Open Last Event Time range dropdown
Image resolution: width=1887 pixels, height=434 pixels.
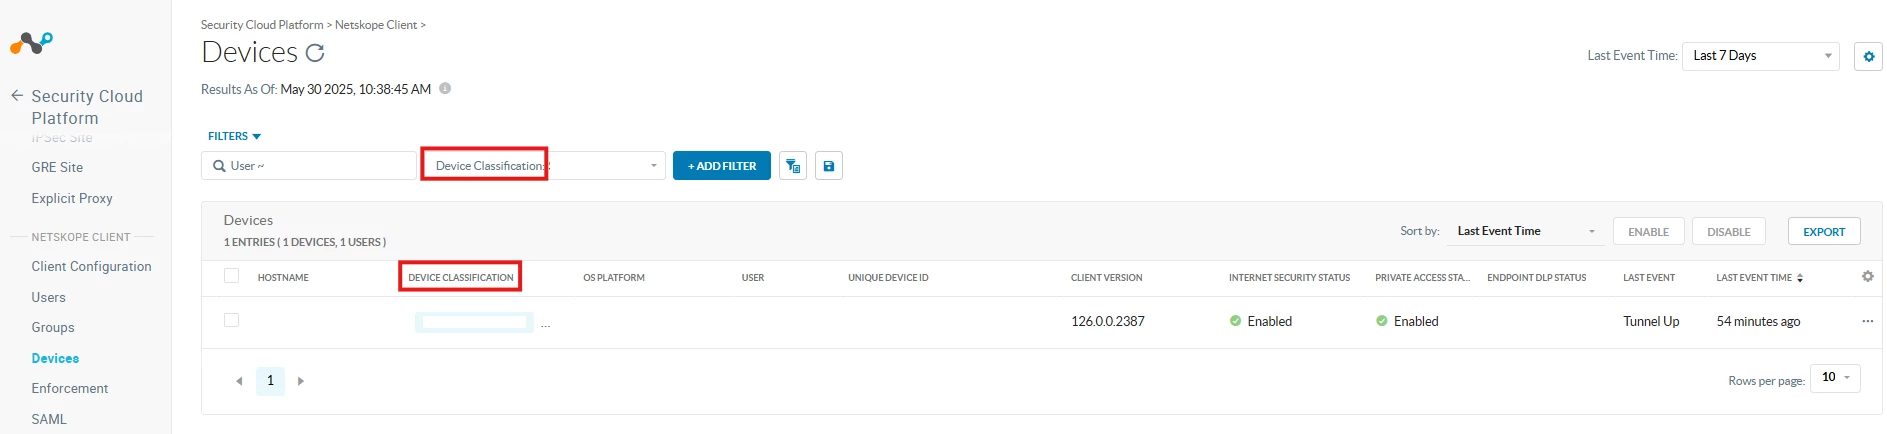click(x=1761, y=56)
